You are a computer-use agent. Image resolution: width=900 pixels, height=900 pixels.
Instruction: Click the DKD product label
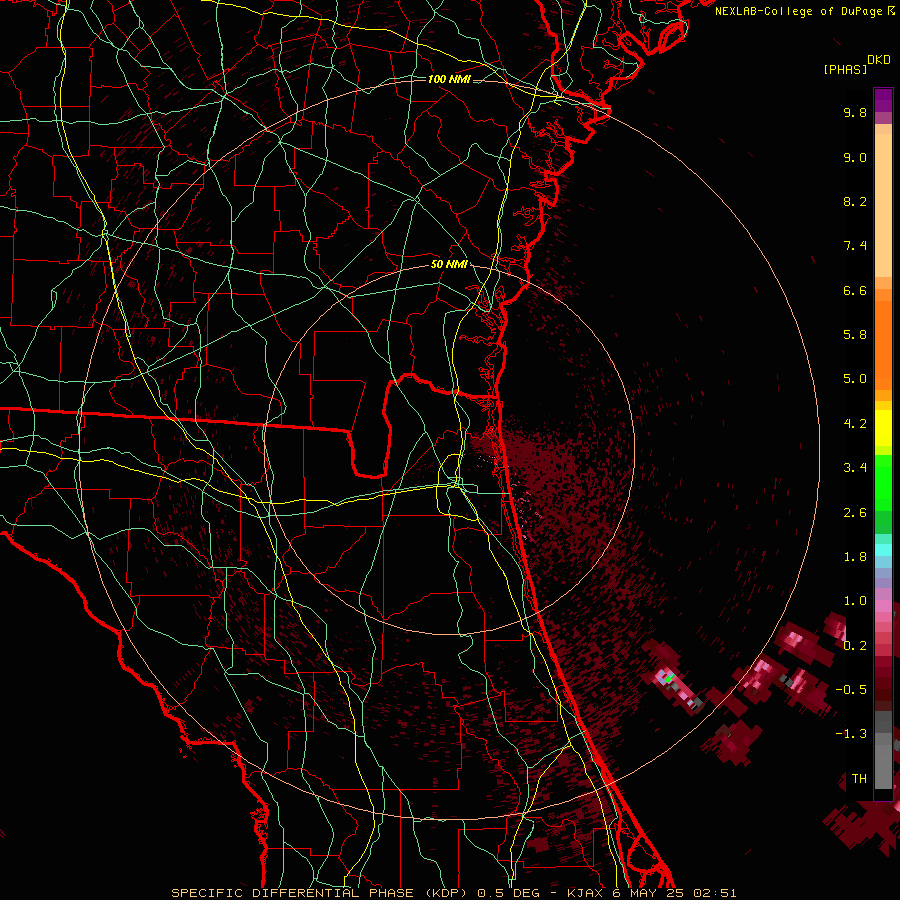click(879, 60)
